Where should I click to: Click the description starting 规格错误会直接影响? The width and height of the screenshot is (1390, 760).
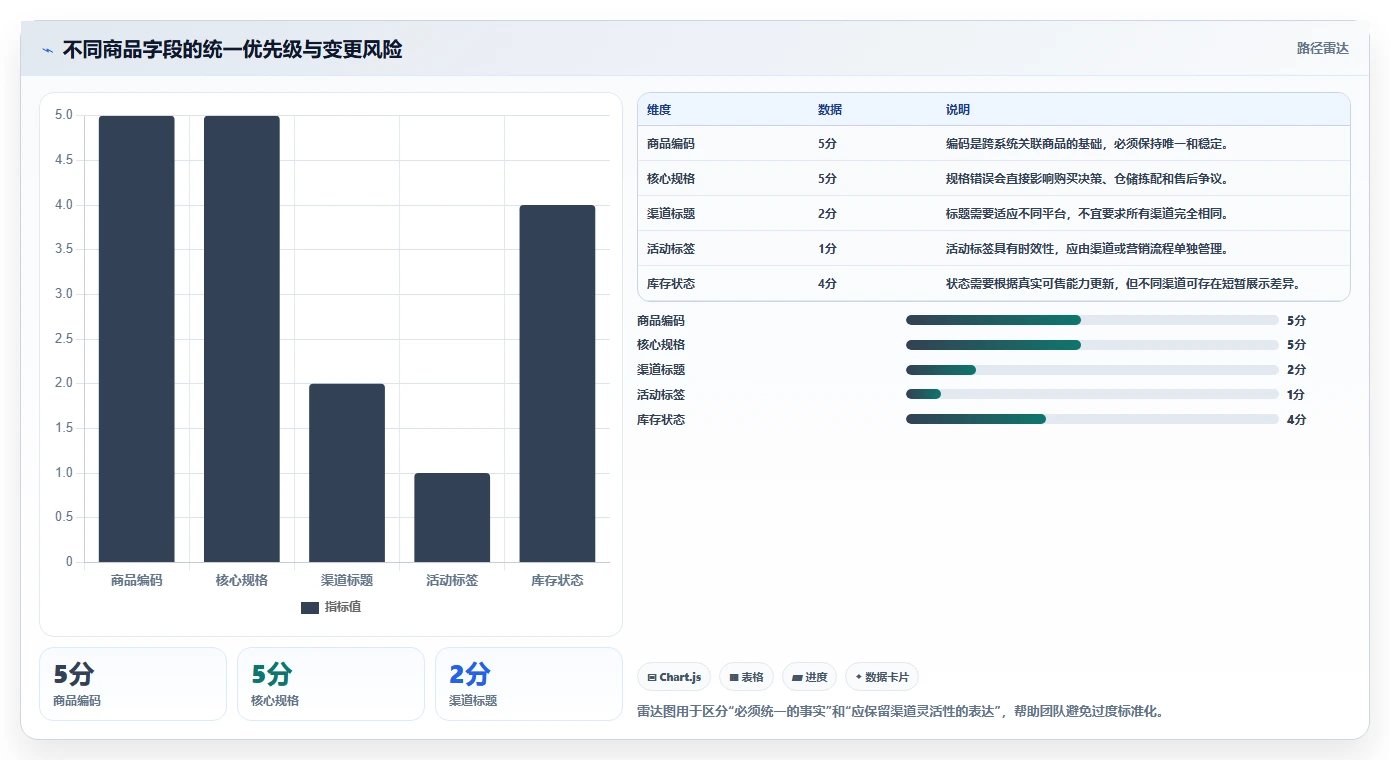click(x=1087, y=179)
